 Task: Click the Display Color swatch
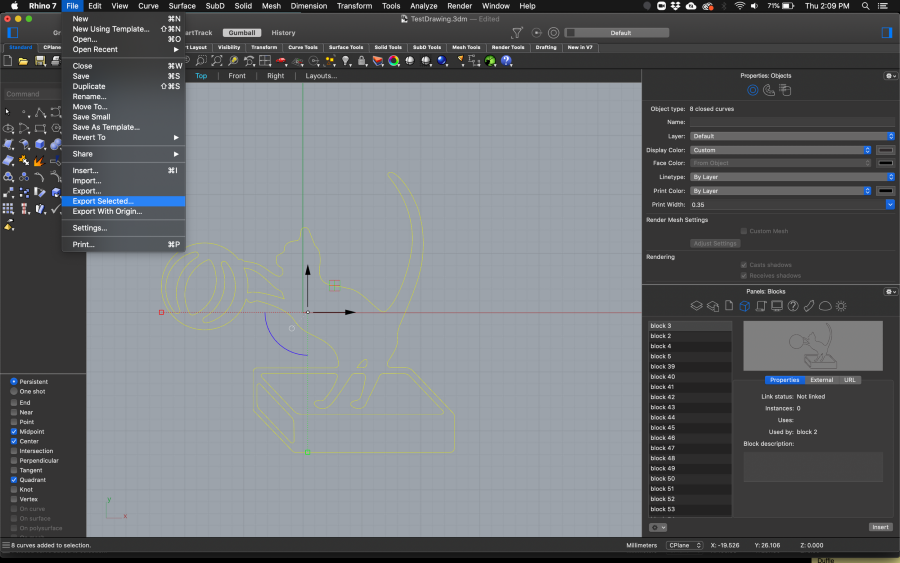[885, 150]
